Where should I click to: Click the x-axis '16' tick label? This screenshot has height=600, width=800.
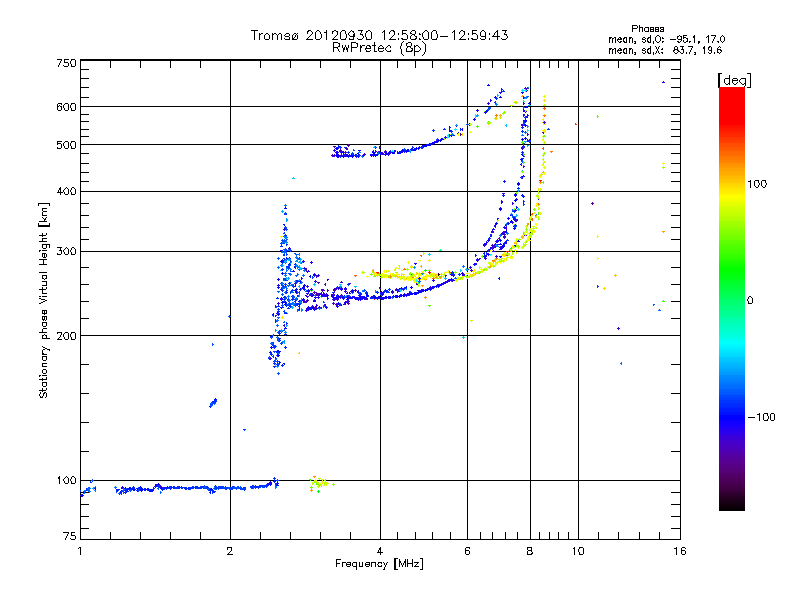(x=680, y=551)
